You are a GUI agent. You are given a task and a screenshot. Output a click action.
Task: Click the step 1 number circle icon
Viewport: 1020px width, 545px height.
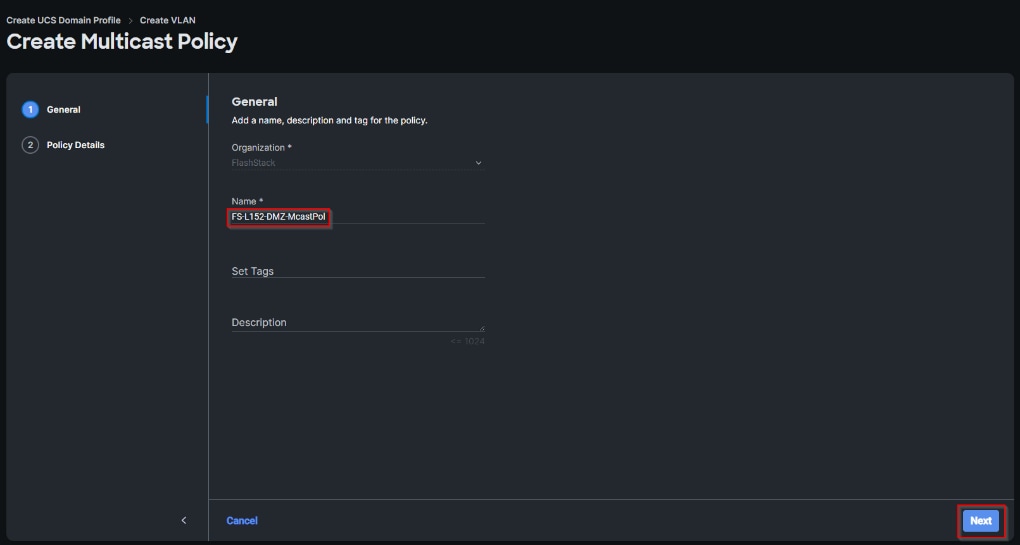point(30,110)
